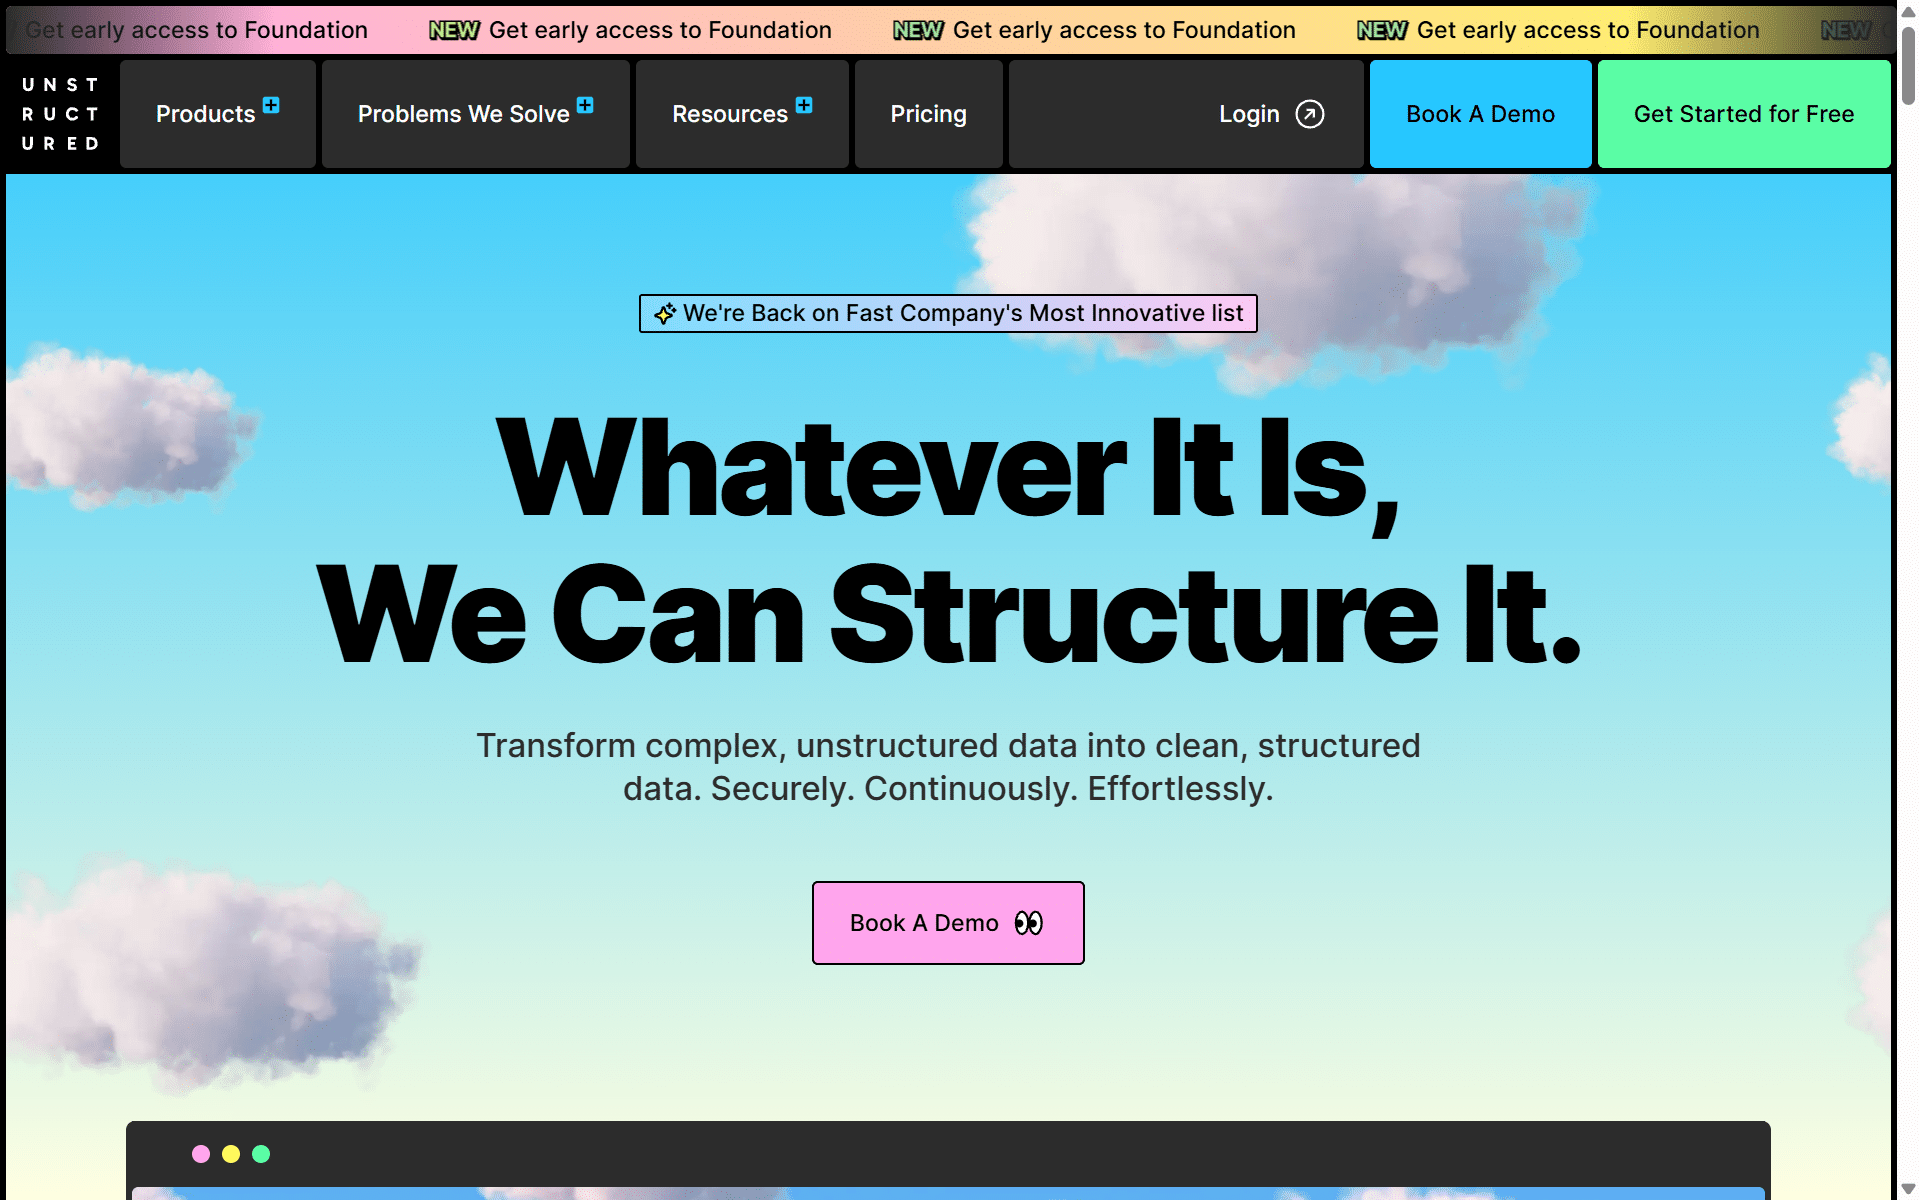Click the third 'Get early access to Foundation' banner text
The width and height of the screenshot is (1920, 1200).
1124,30
